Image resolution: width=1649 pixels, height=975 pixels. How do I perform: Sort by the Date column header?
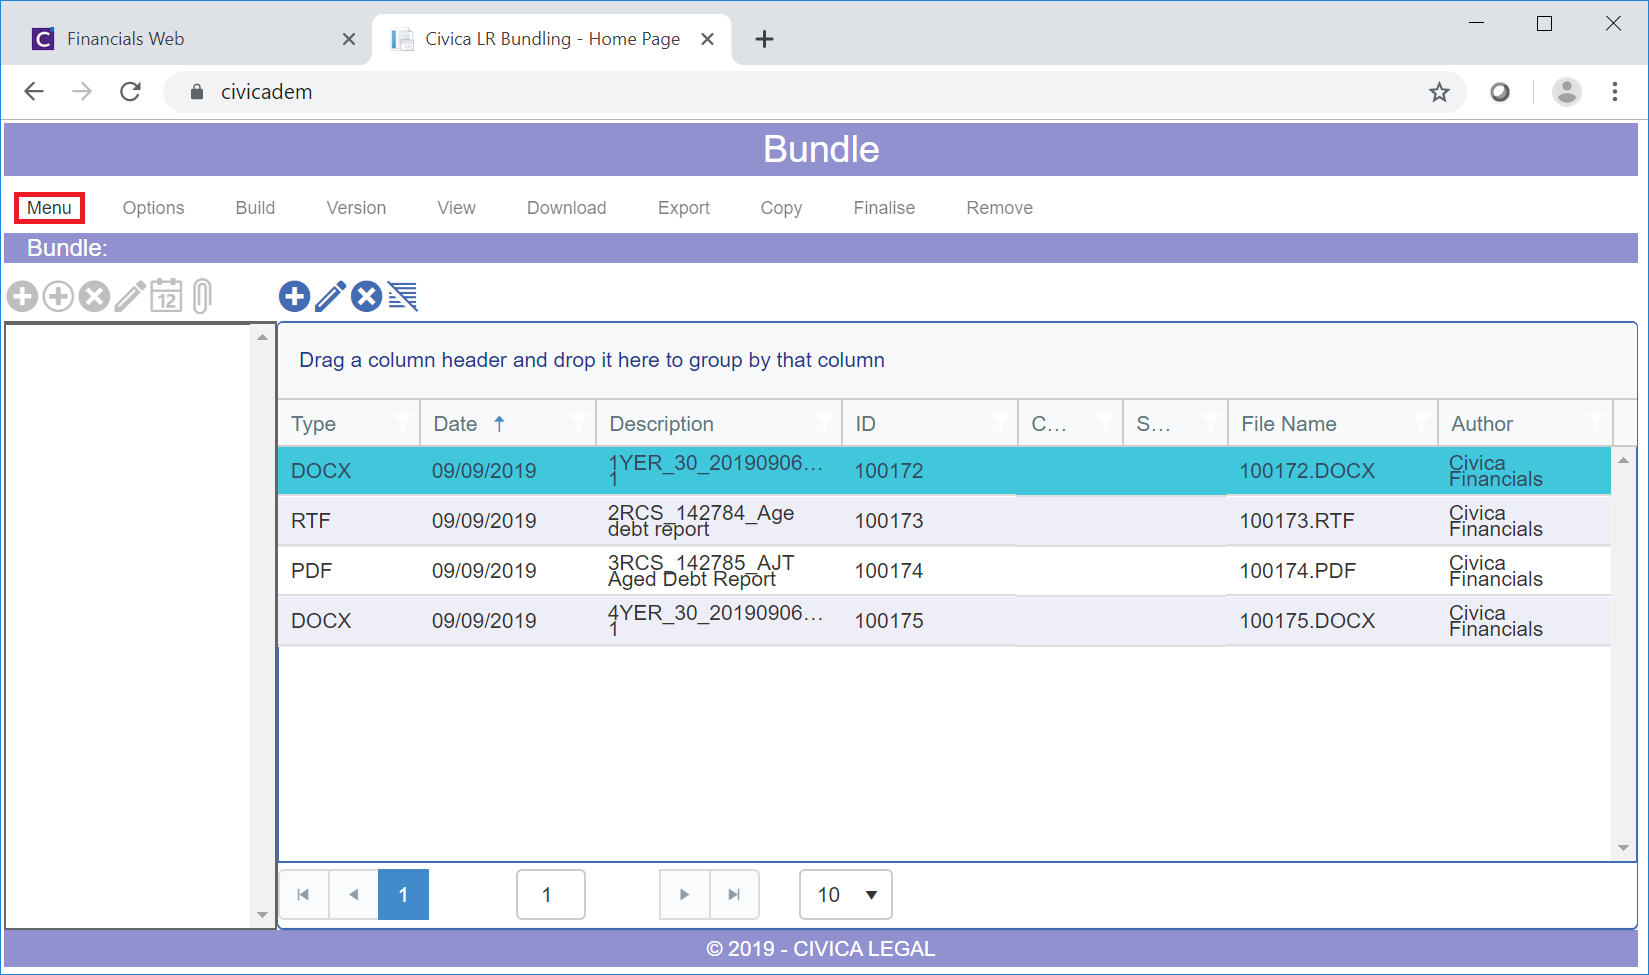pyautogui.click(x=456, y=423)
